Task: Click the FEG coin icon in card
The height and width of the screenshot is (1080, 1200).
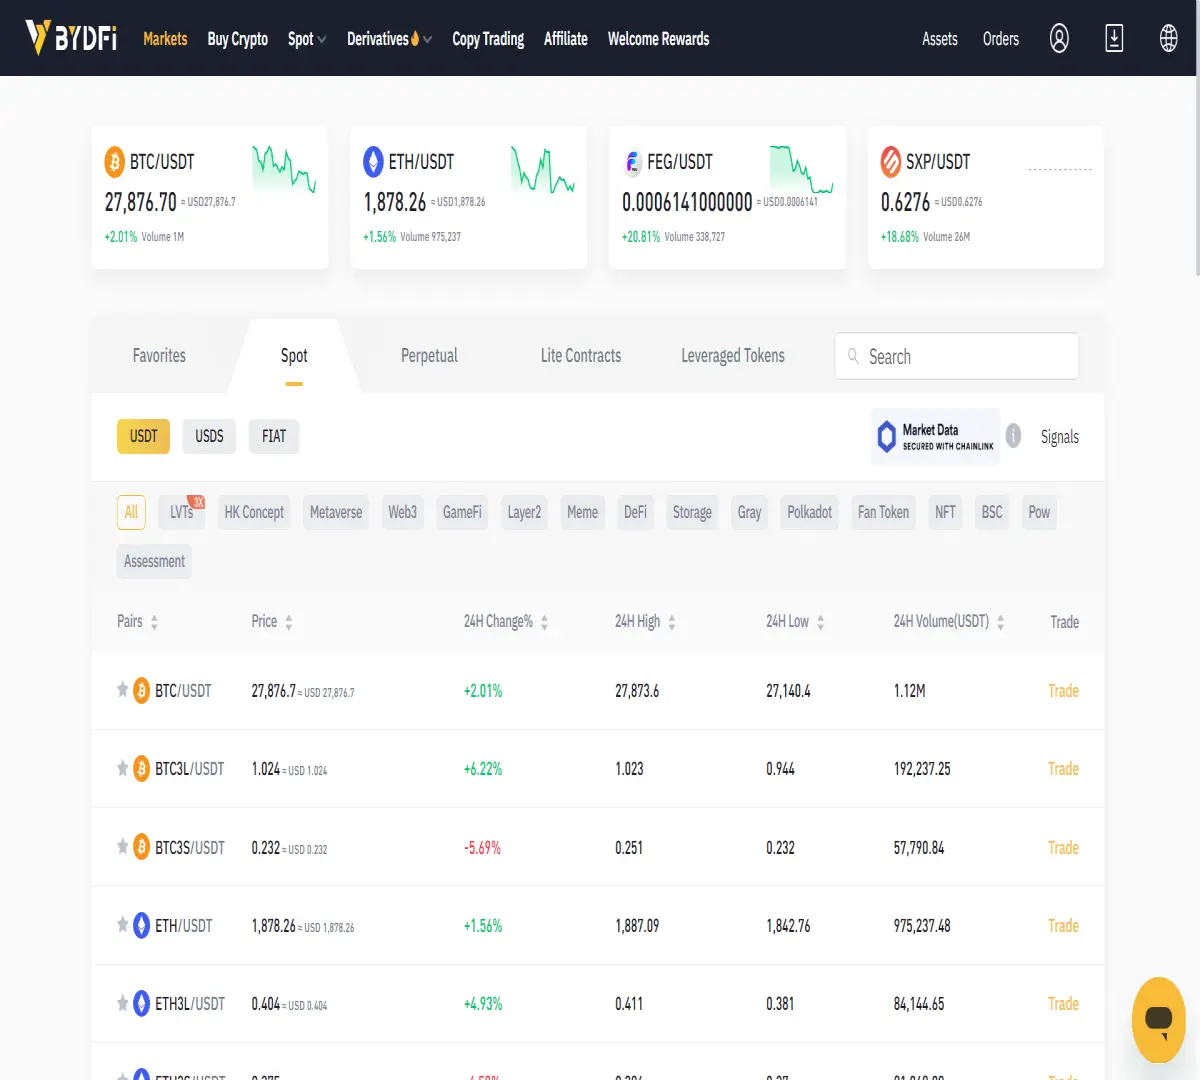Action: click(x=632, y=162)
